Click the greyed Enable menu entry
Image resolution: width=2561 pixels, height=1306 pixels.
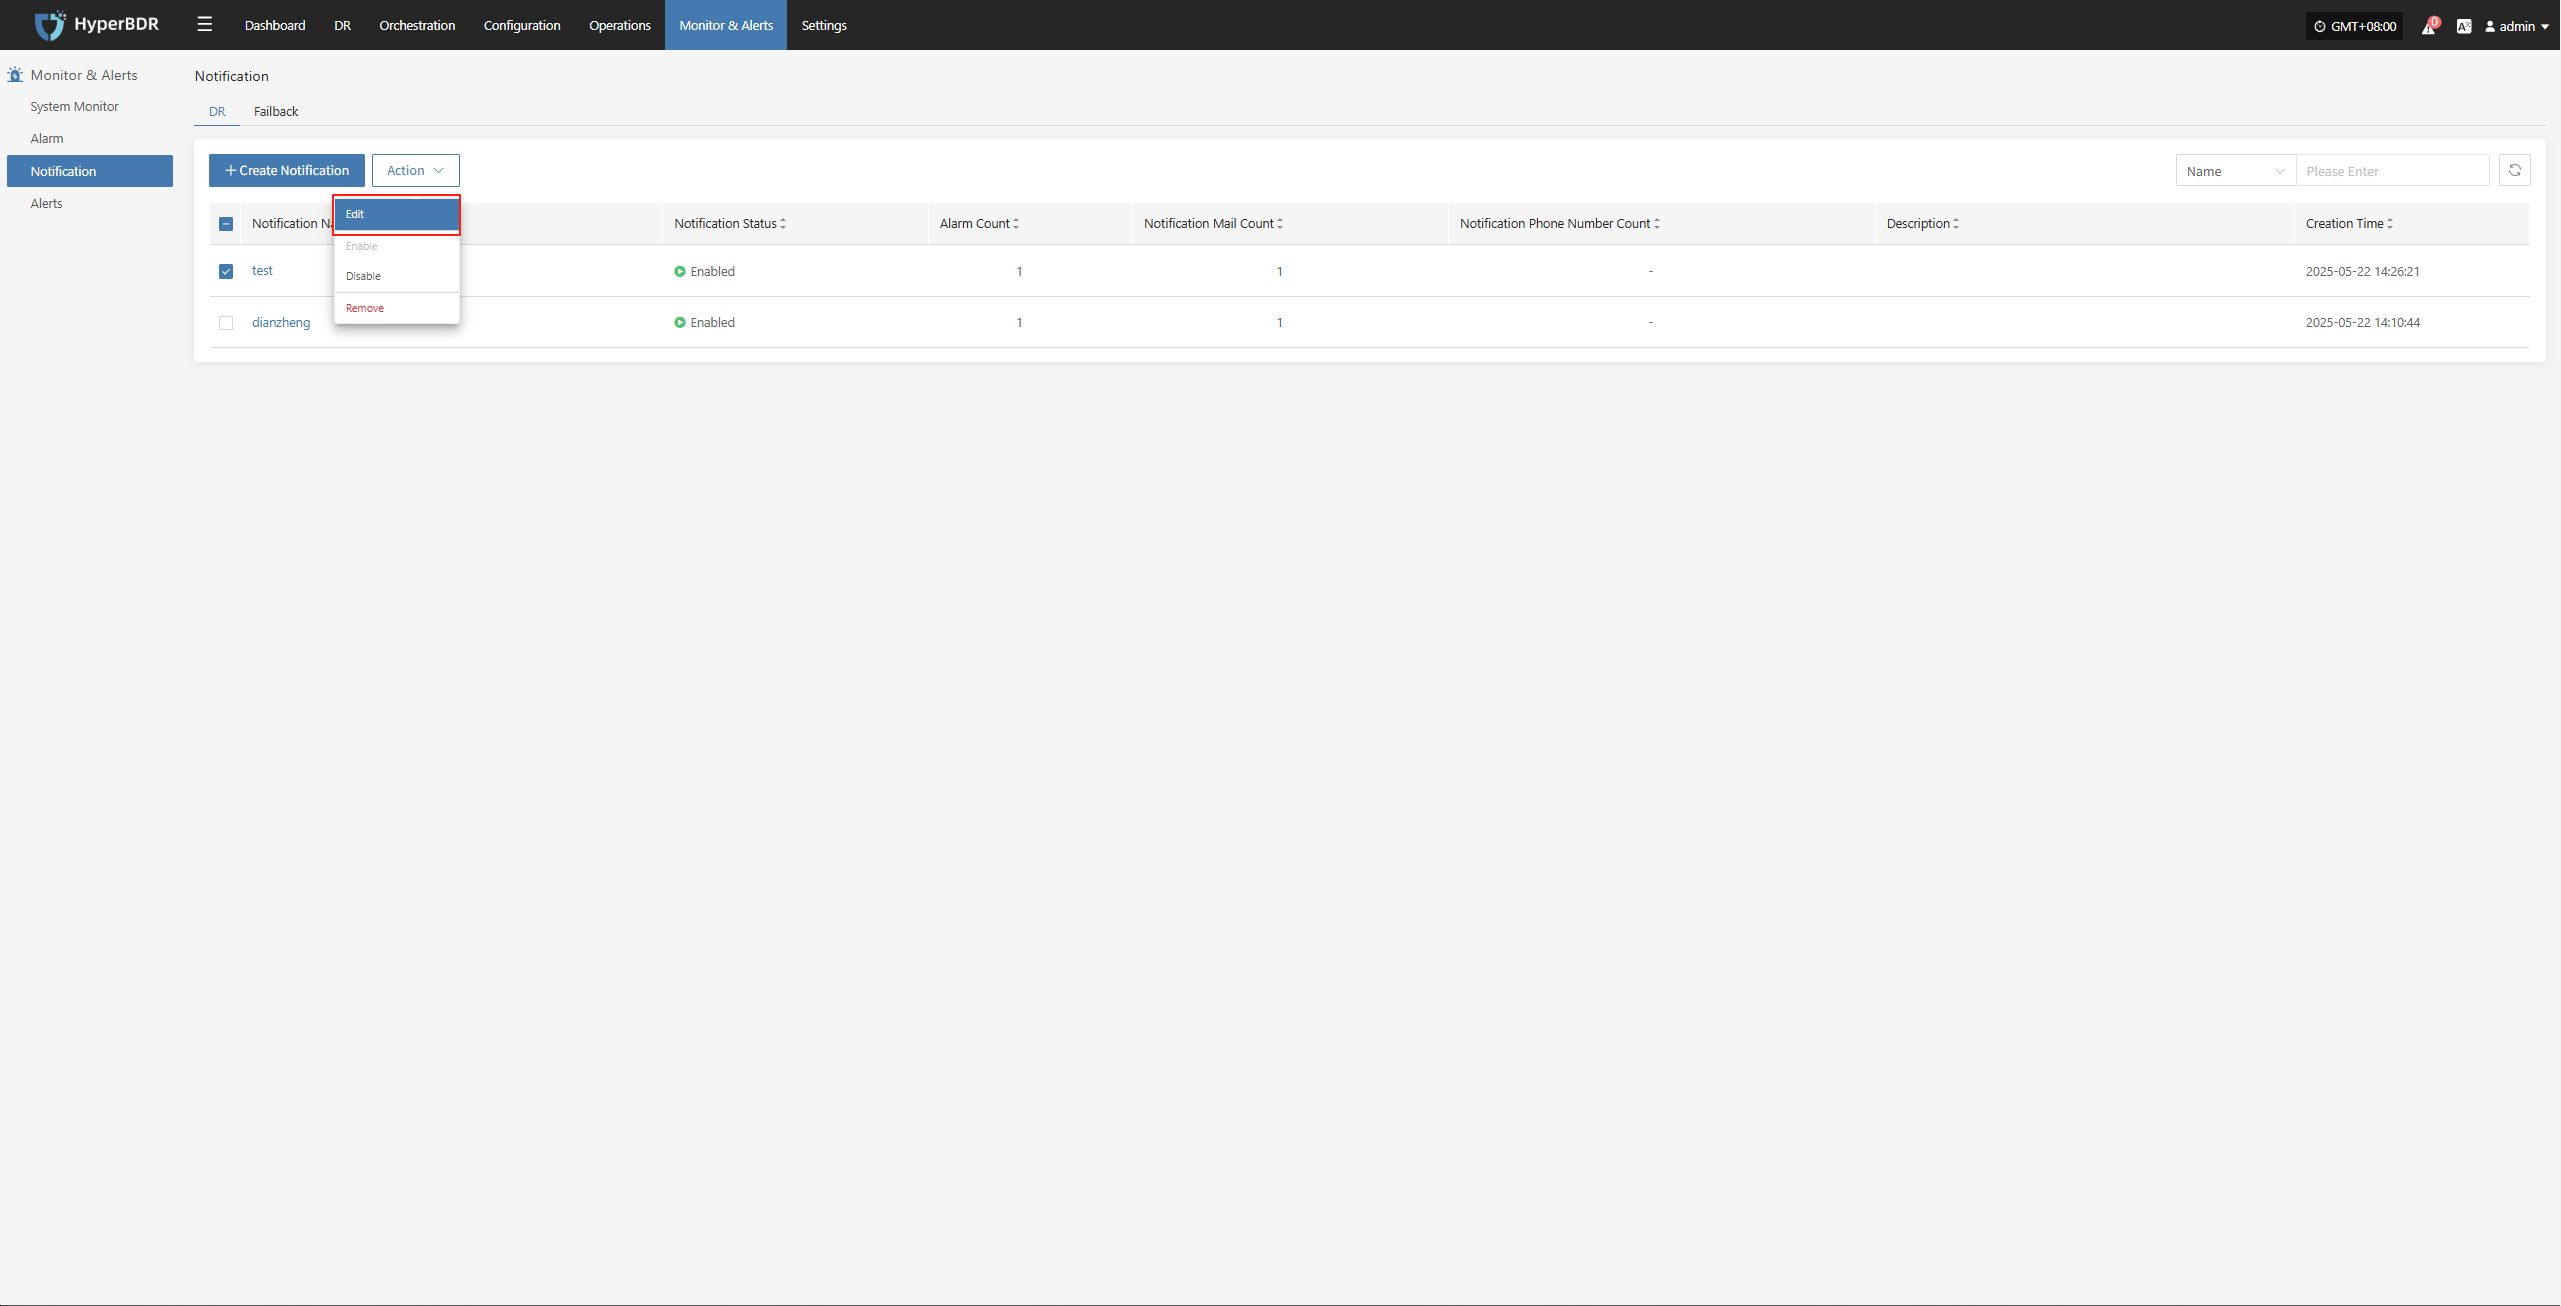coord(397,246)
